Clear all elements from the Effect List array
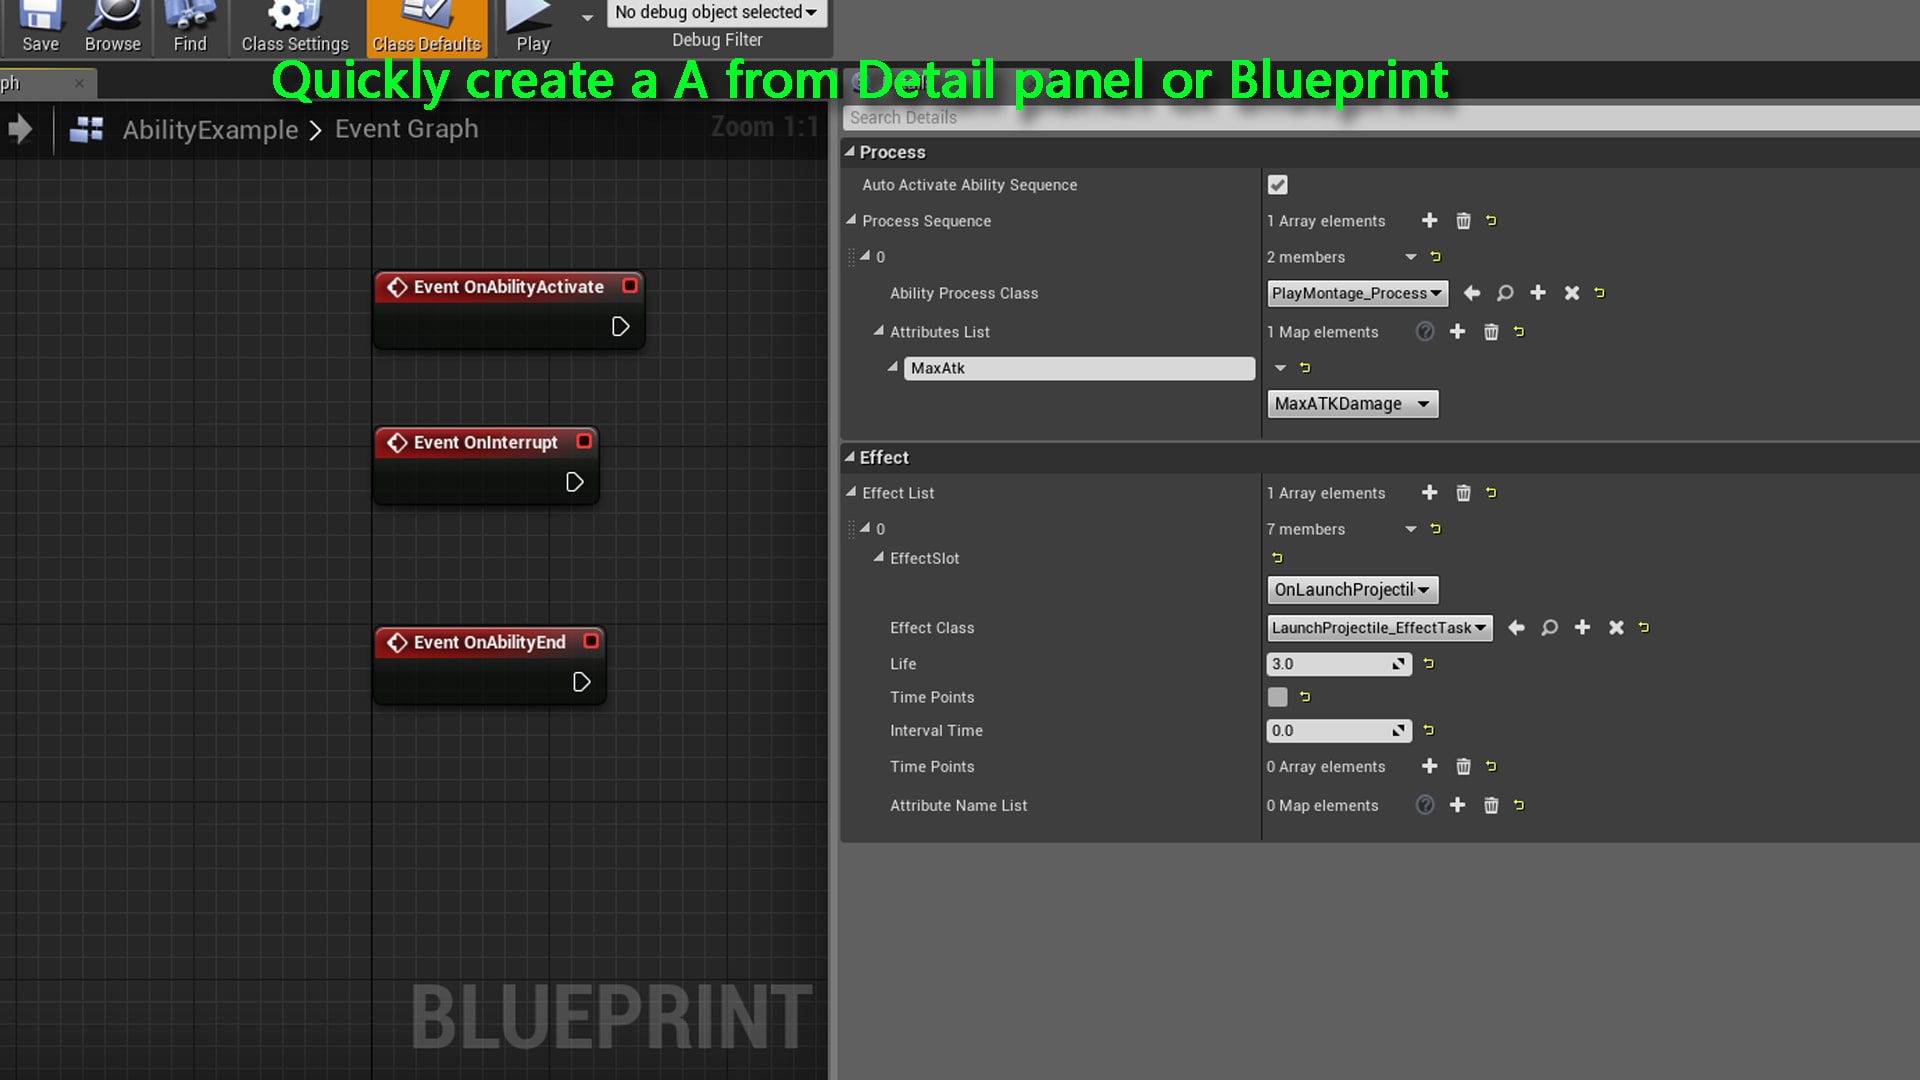This screenshot has width=1920, height=1080. pyautogui.click(x=1463, y=492)
